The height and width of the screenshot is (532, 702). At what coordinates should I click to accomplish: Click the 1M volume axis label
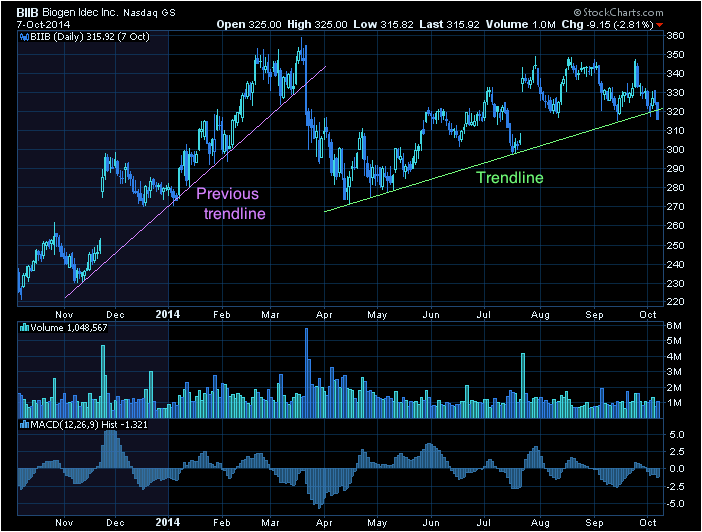(x=674, y=403)
